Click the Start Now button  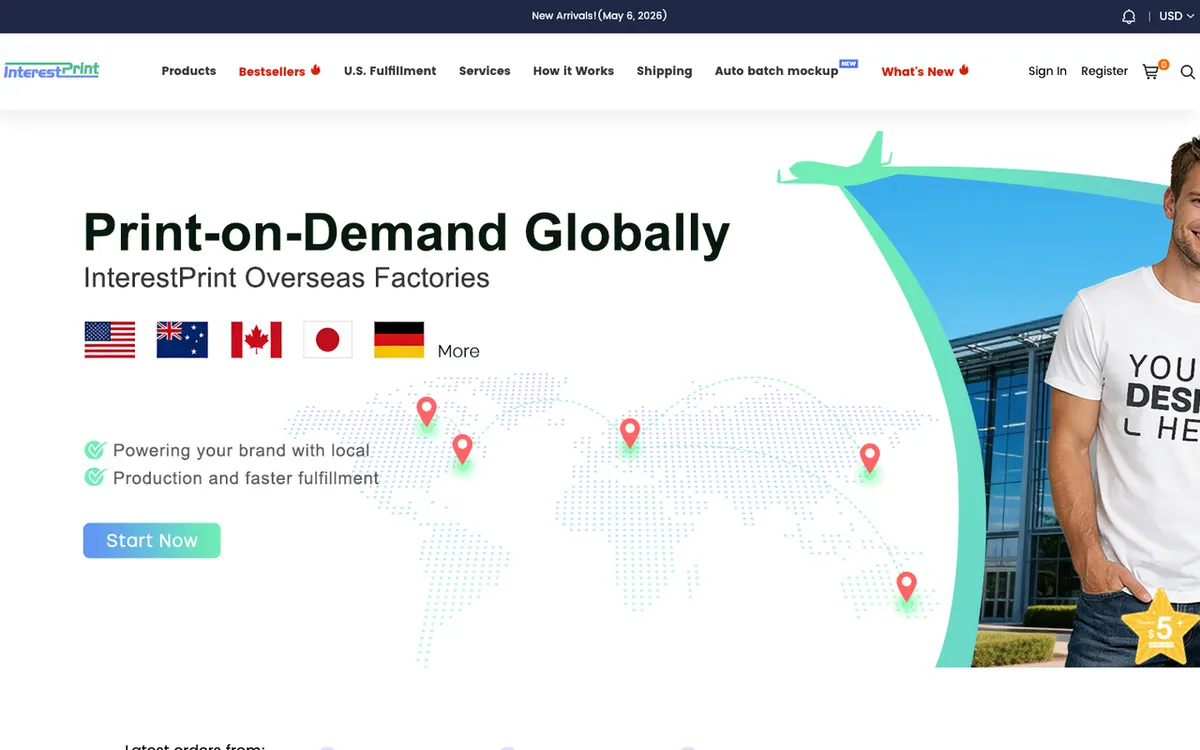pos(152,540)
